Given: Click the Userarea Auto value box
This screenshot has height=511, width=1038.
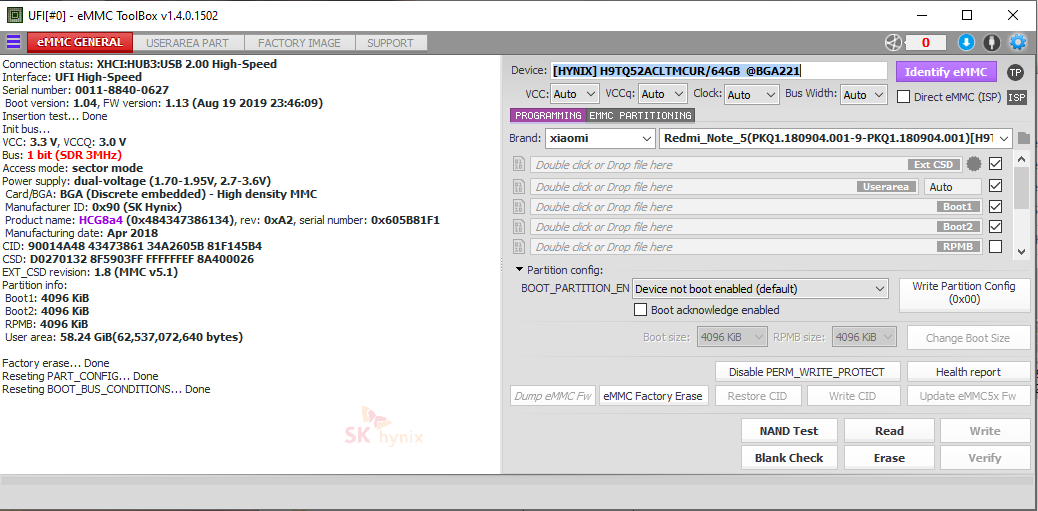Looking at the screenshot, I should (953, 187).
